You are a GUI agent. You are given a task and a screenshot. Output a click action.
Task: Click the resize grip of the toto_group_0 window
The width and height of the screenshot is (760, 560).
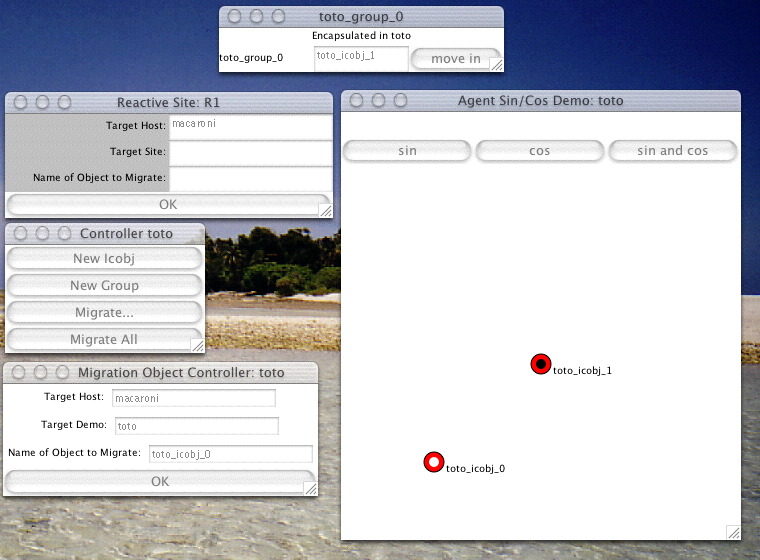point(497,65)
